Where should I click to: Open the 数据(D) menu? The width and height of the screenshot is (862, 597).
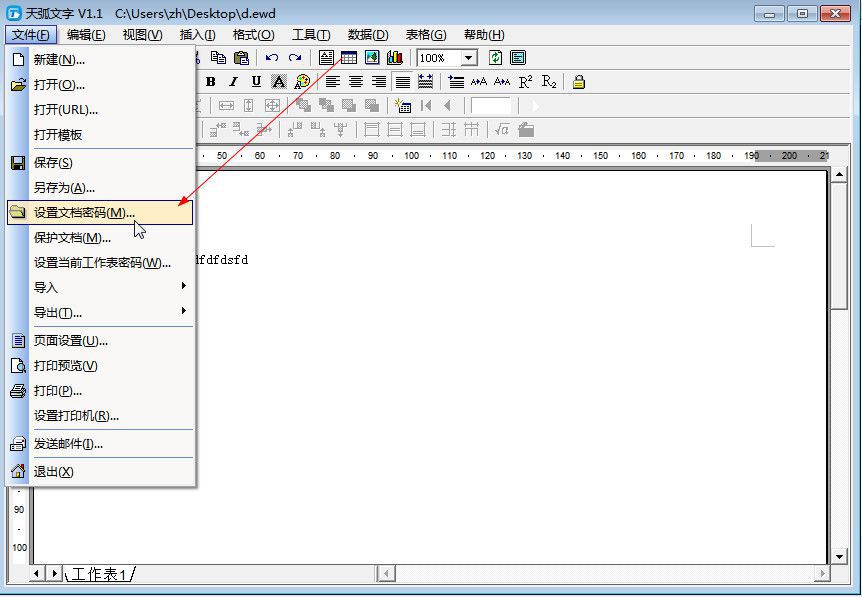pos(368,35)
